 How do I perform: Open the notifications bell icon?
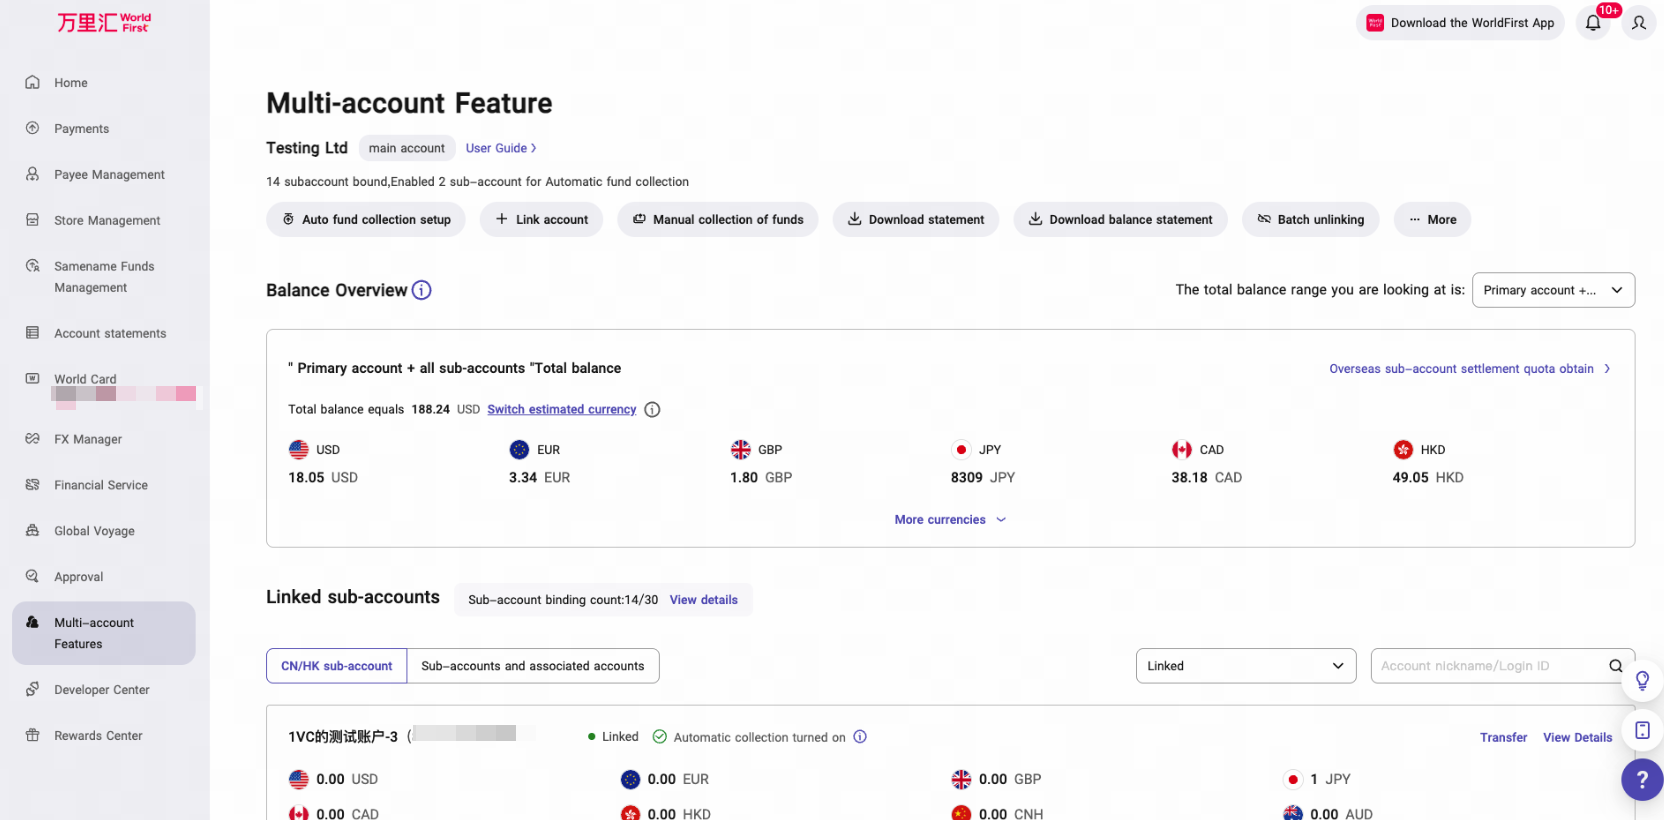tap(1593, 22)
